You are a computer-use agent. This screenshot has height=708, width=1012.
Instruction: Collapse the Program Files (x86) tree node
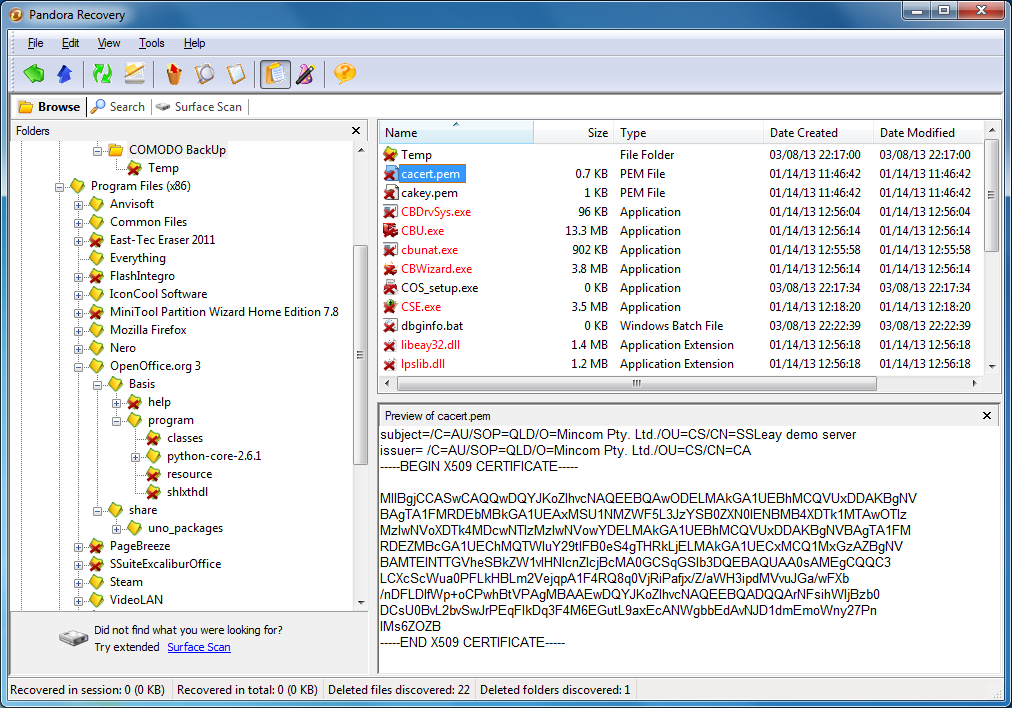pos(61,186)
